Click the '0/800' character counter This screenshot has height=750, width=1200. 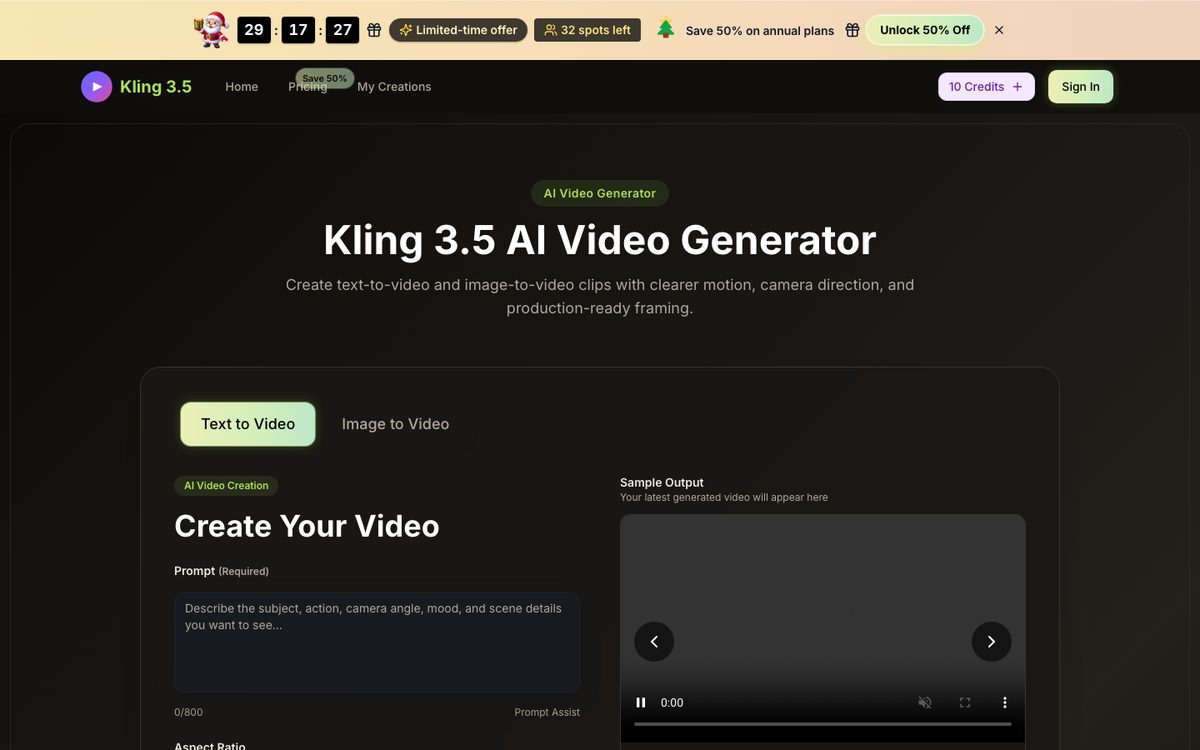pyautogui.click(x=188, y=712)
